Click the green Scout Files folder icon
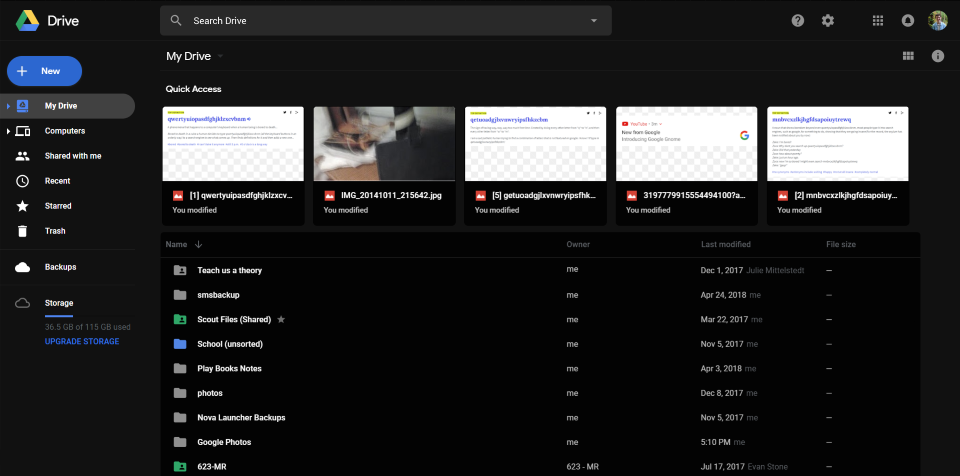This screenshot has height=476, width=960. tap(180, 319)
